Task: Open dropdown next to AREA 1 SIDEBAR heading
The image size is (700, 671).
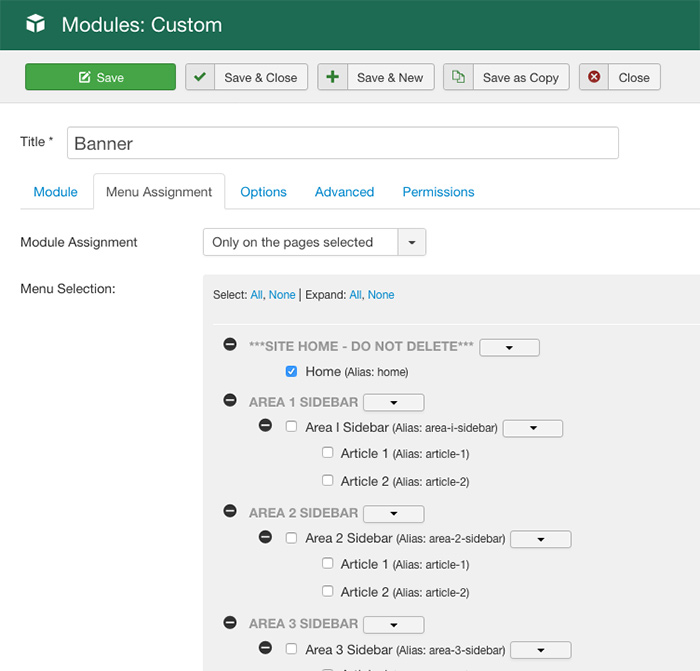Action: pos(394,402)
